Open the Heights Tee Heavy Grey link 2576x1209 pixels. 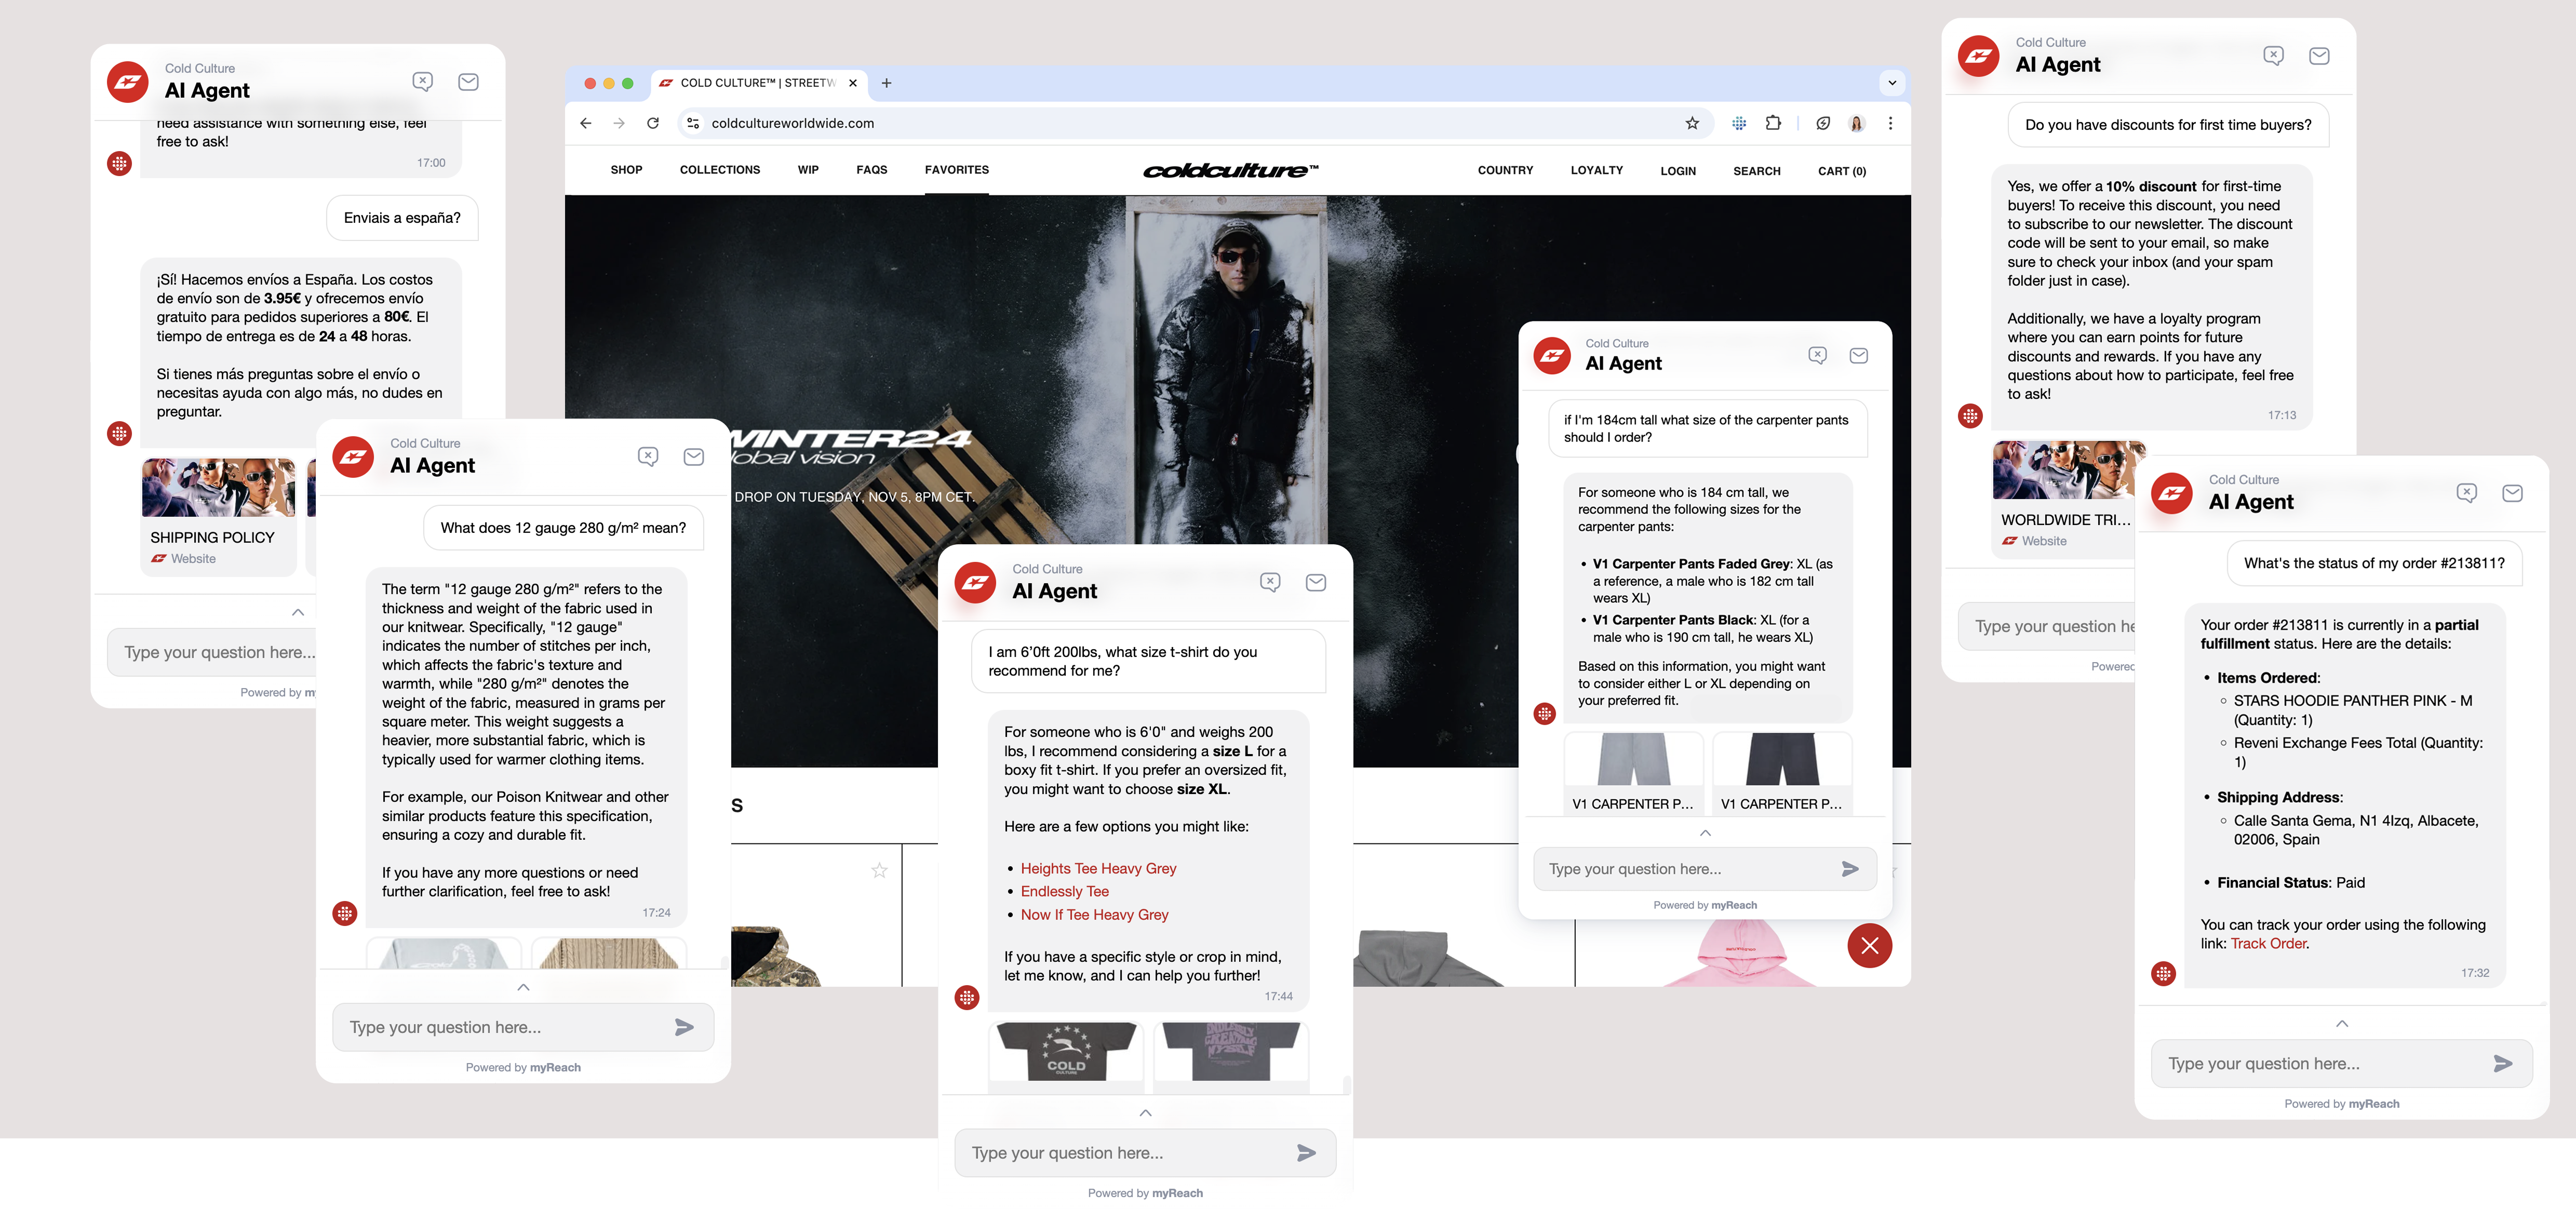[1098, 868]
